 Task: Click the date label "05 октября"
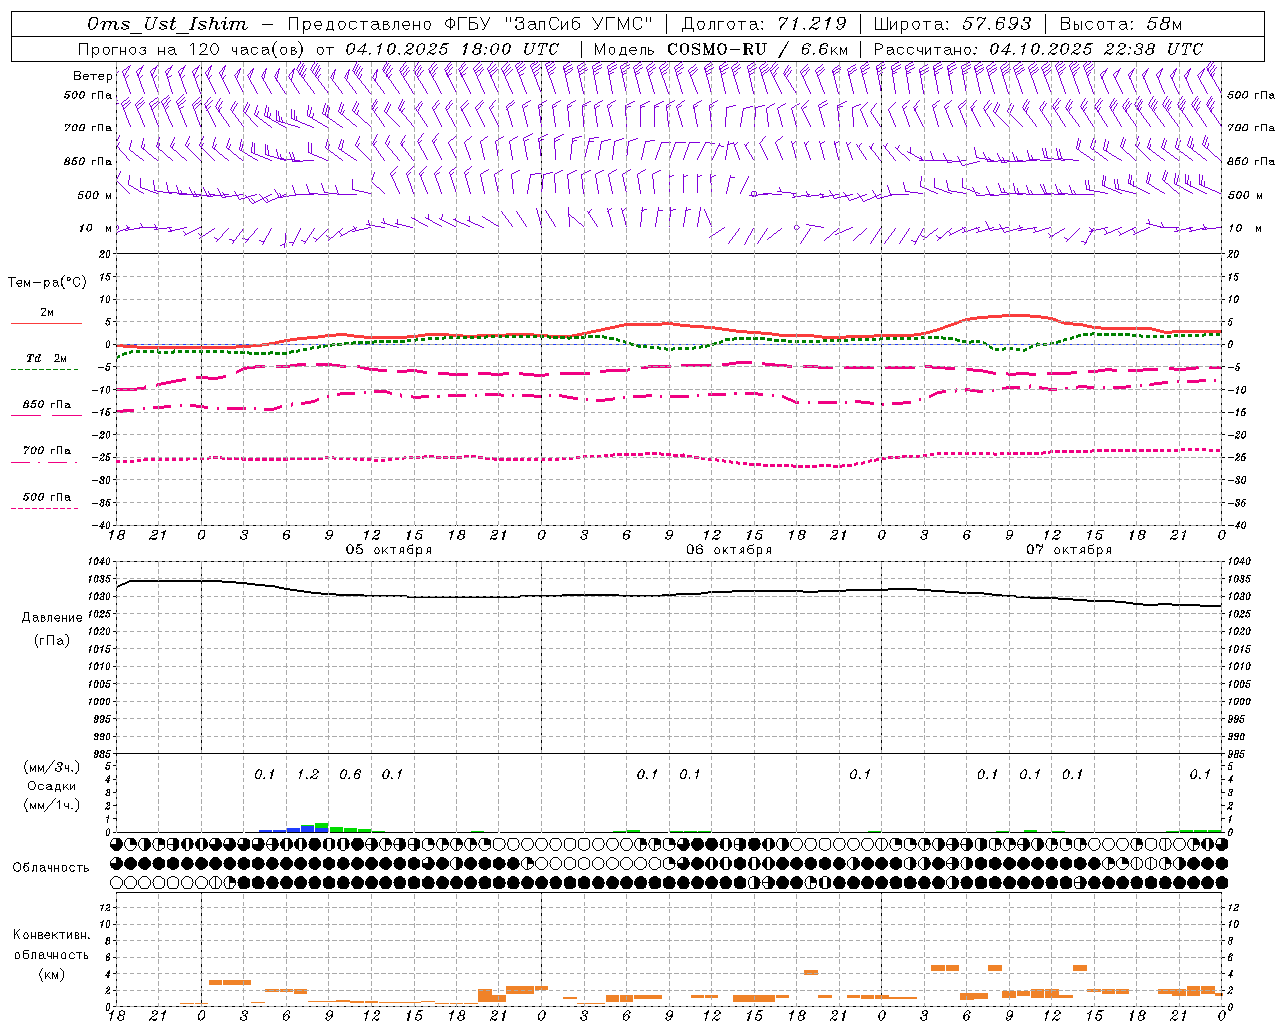click(x=389, y=550)
